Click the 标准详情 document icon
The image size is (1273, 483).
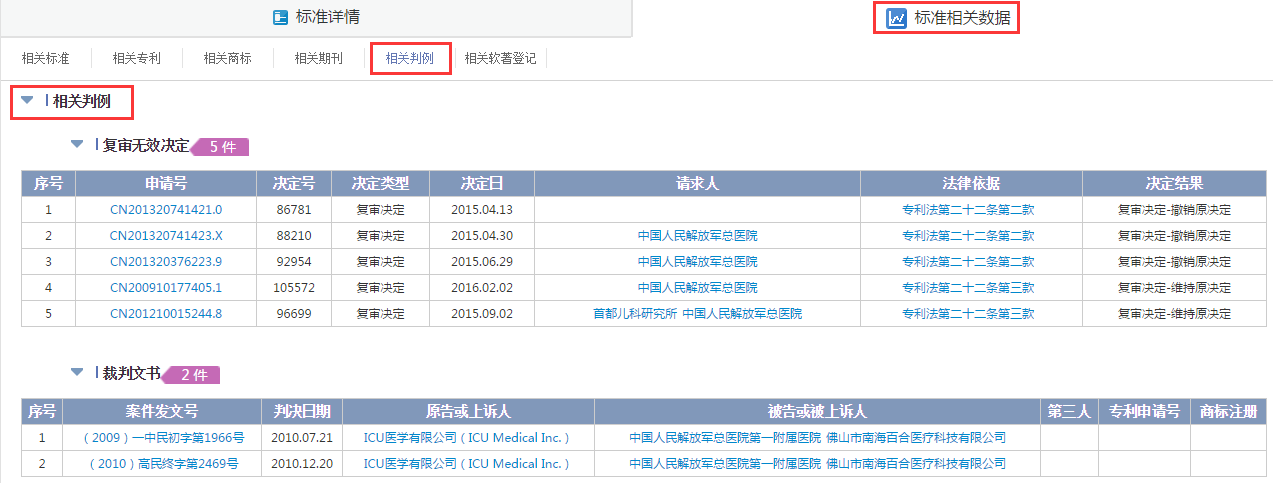click(x=280, y=18)
